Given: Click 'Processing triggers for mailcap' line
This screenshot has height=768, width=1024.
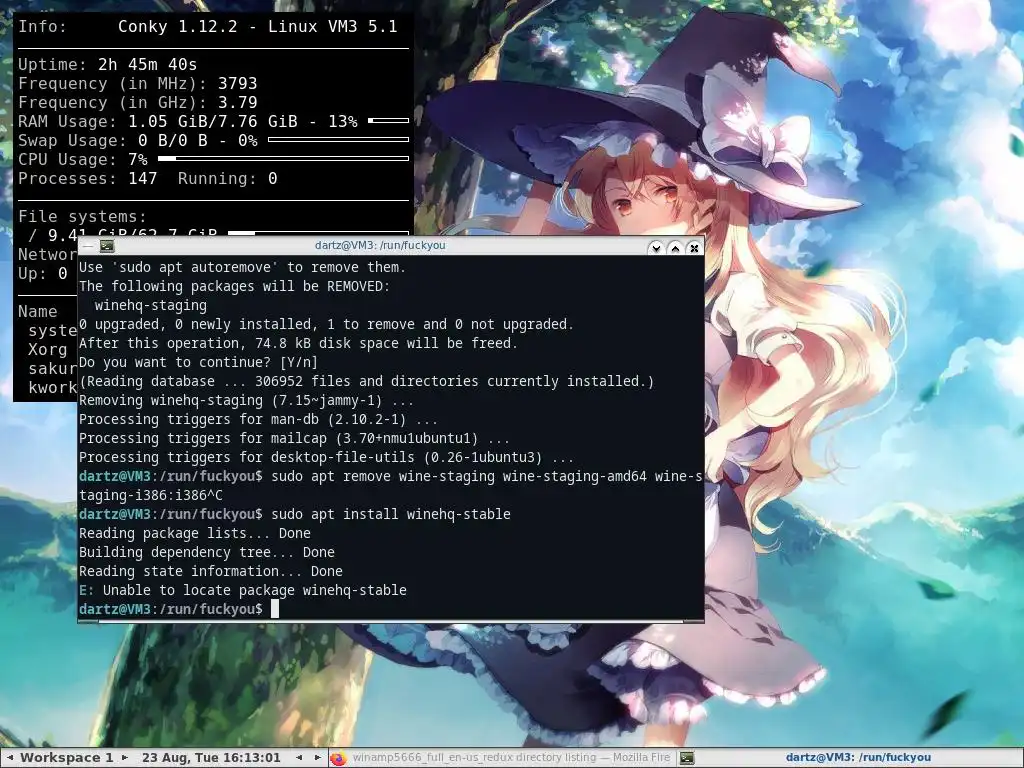Looking at the screenshot, I should pyautogui.click(x=294, y=438).
